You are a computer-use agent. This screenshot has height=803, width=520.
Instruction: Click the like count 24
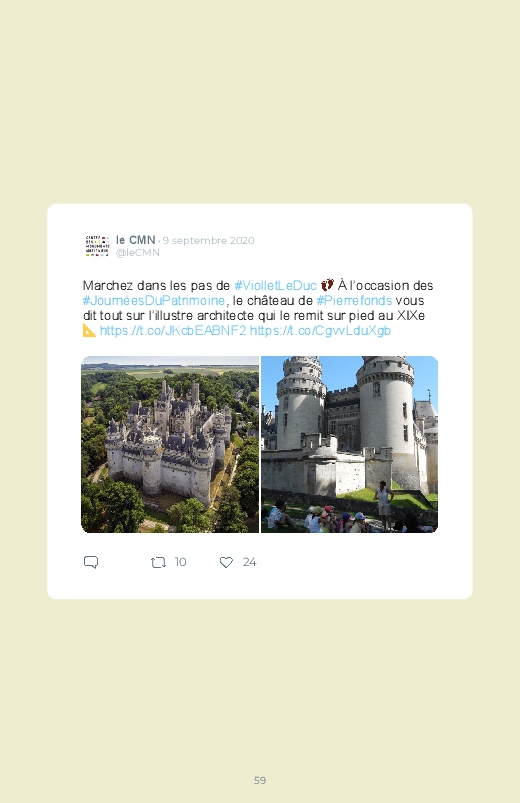249,562
